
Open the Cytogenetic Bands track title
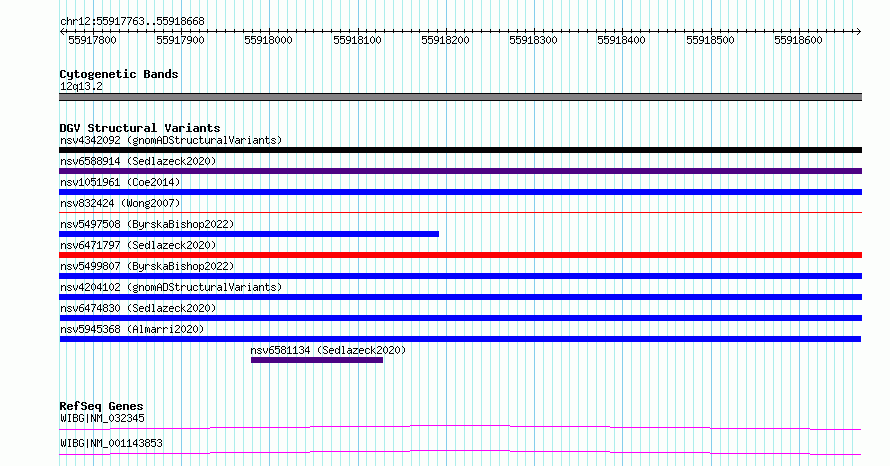[x=119, y=74]
